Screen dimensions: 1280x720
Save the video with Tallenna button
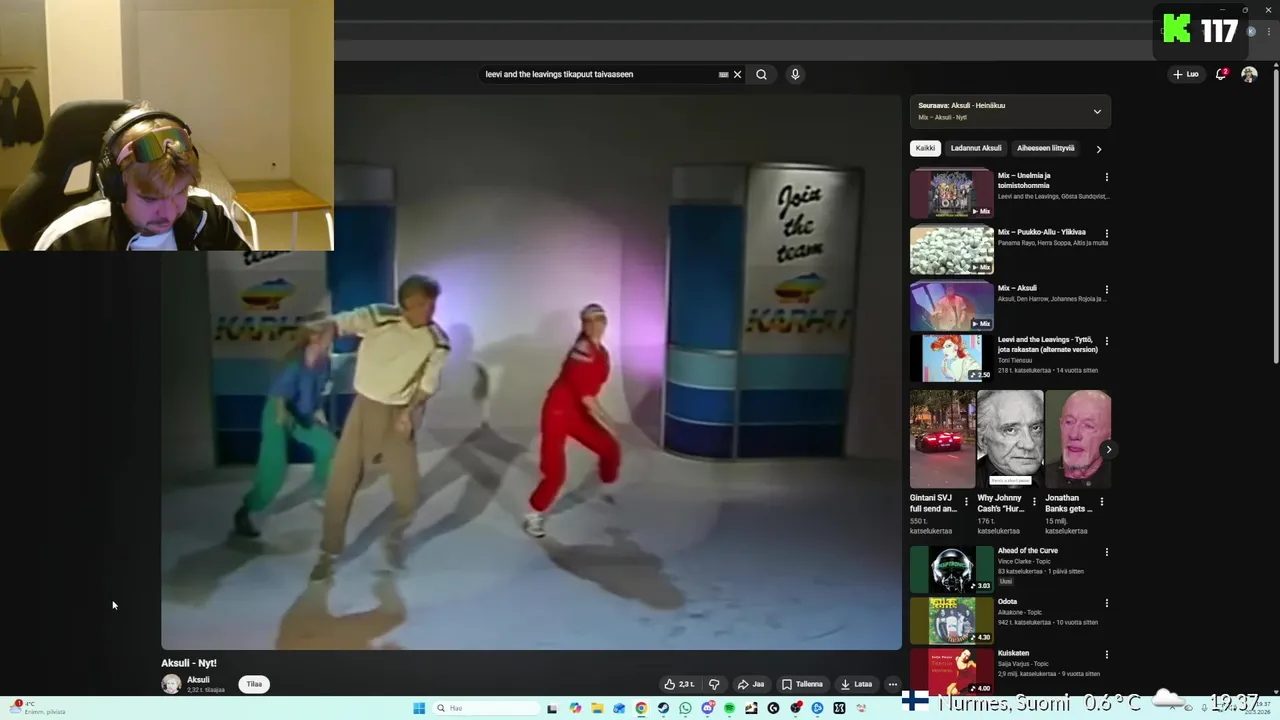pyautogui.click(x=803, y=684)
